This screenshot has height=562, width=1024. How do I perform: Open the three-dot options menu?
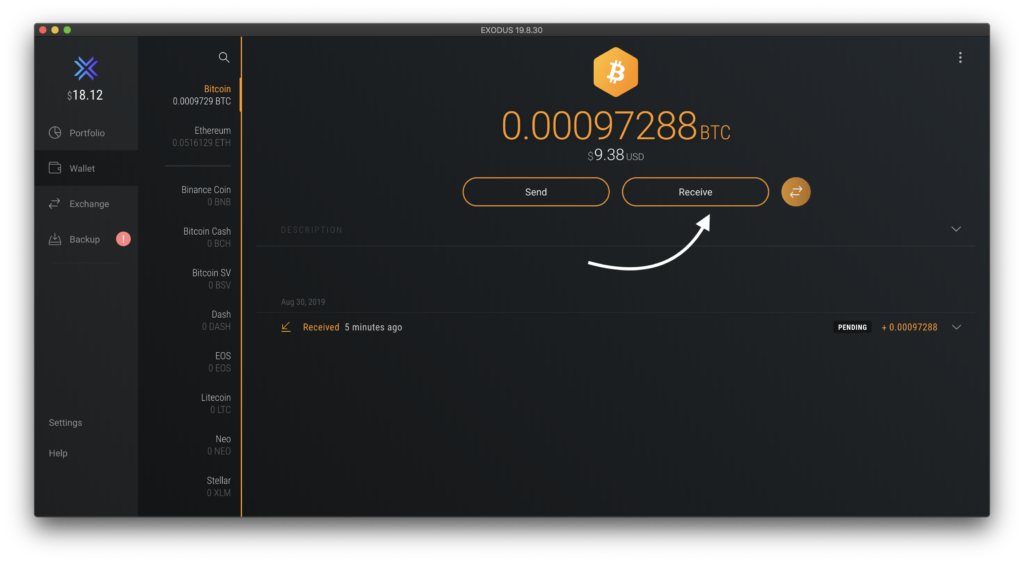tap(960, 57)
